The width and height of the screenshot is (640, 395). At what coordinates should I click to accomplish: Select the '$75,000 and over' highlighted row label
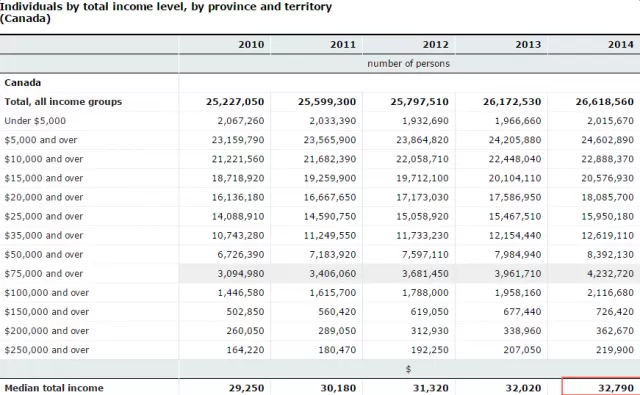[x=44, y=273]
